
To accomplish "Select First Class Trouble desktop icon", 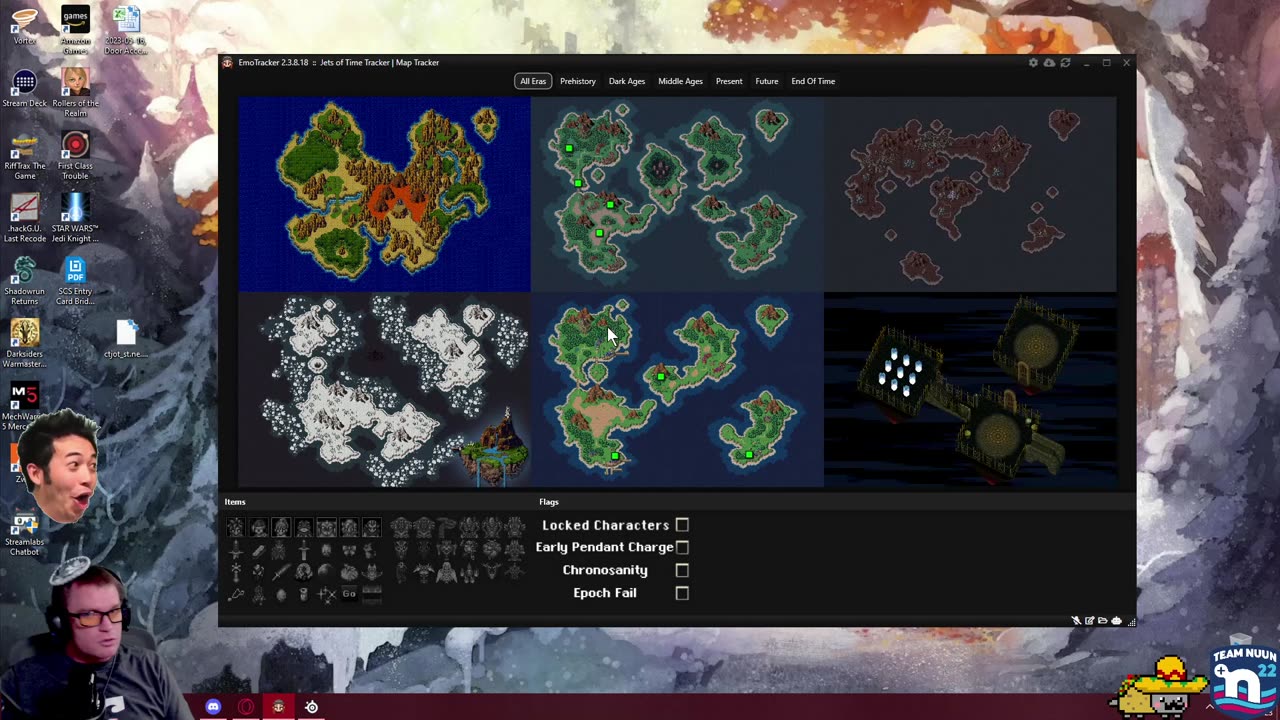I will click(x=75, y=155).
